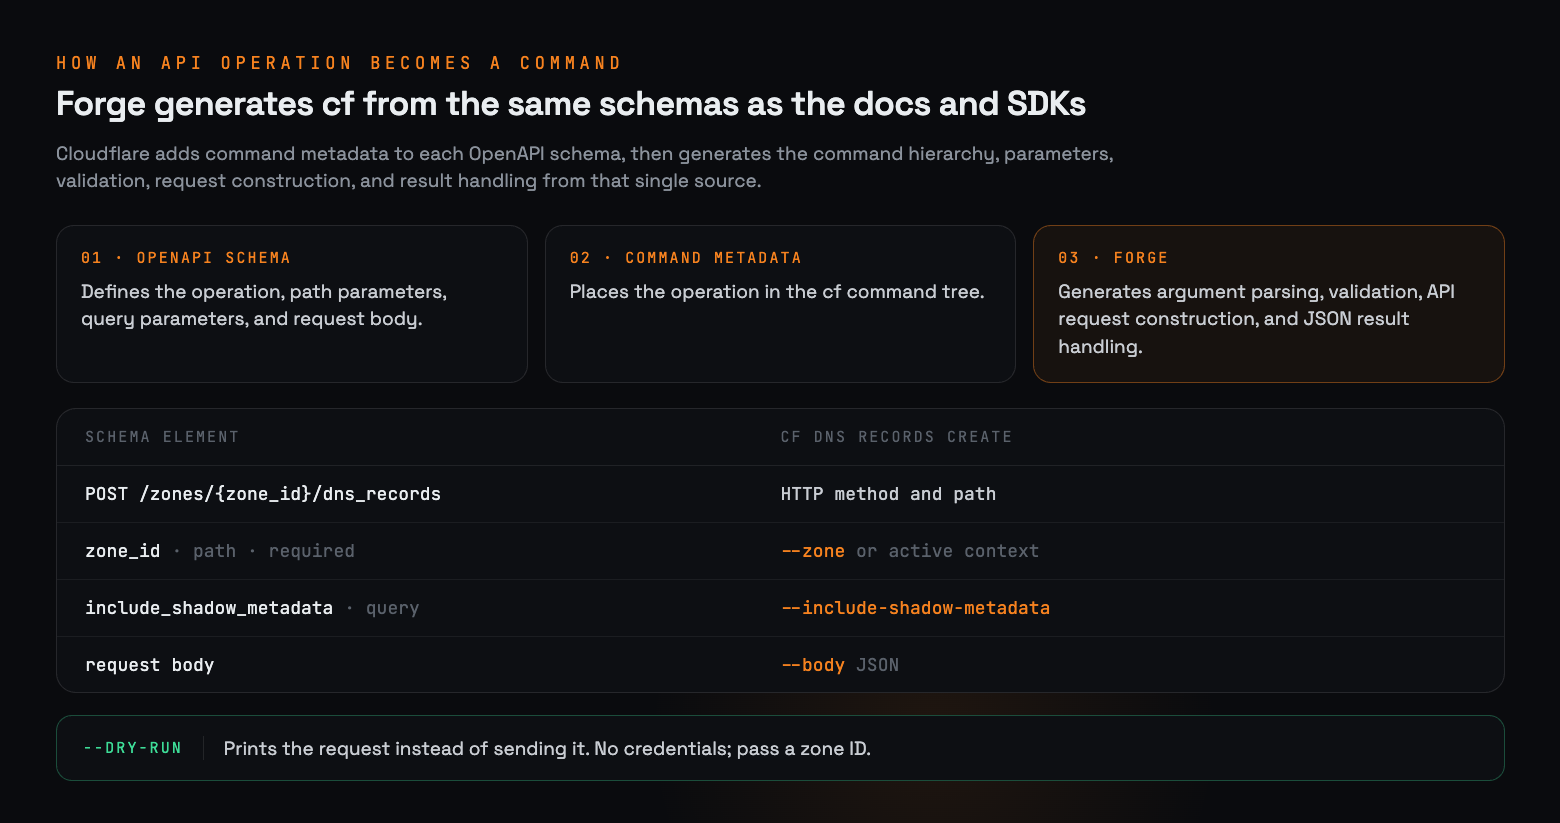Select the 'HTTP method and path' cell
The width and height of the screenshot is (1560, 823).
point(888,494)
